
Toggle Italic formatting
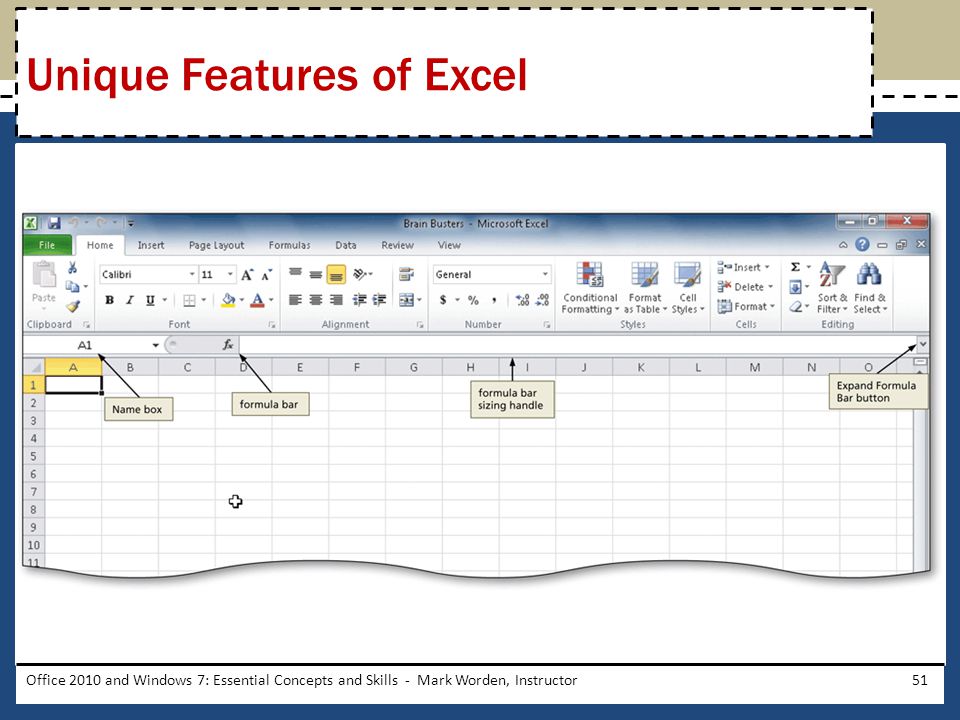(130, 300)
